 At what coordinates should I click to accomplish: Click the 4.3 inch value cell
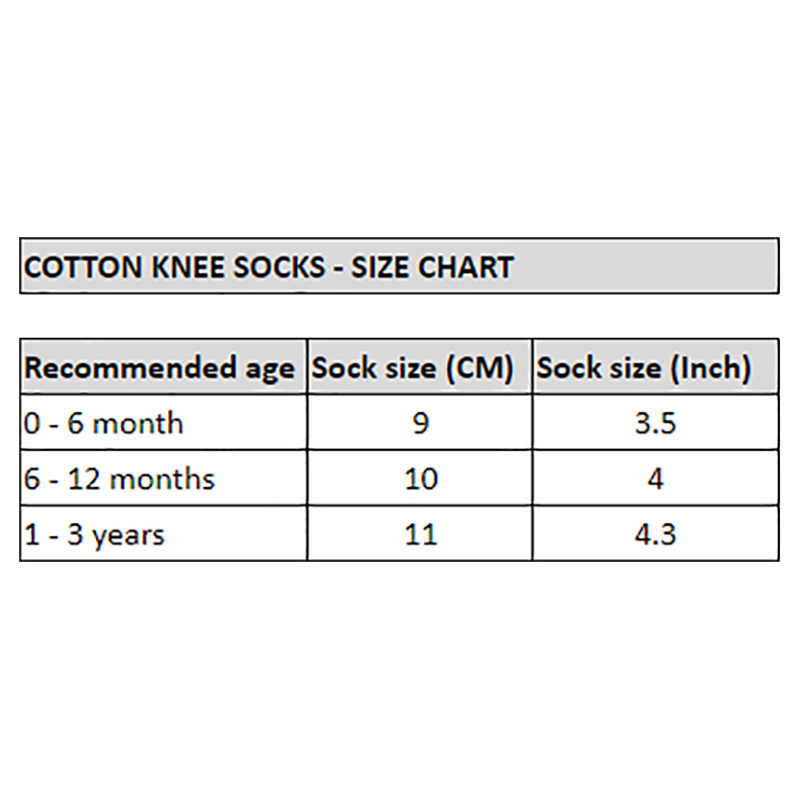[656, 534]
